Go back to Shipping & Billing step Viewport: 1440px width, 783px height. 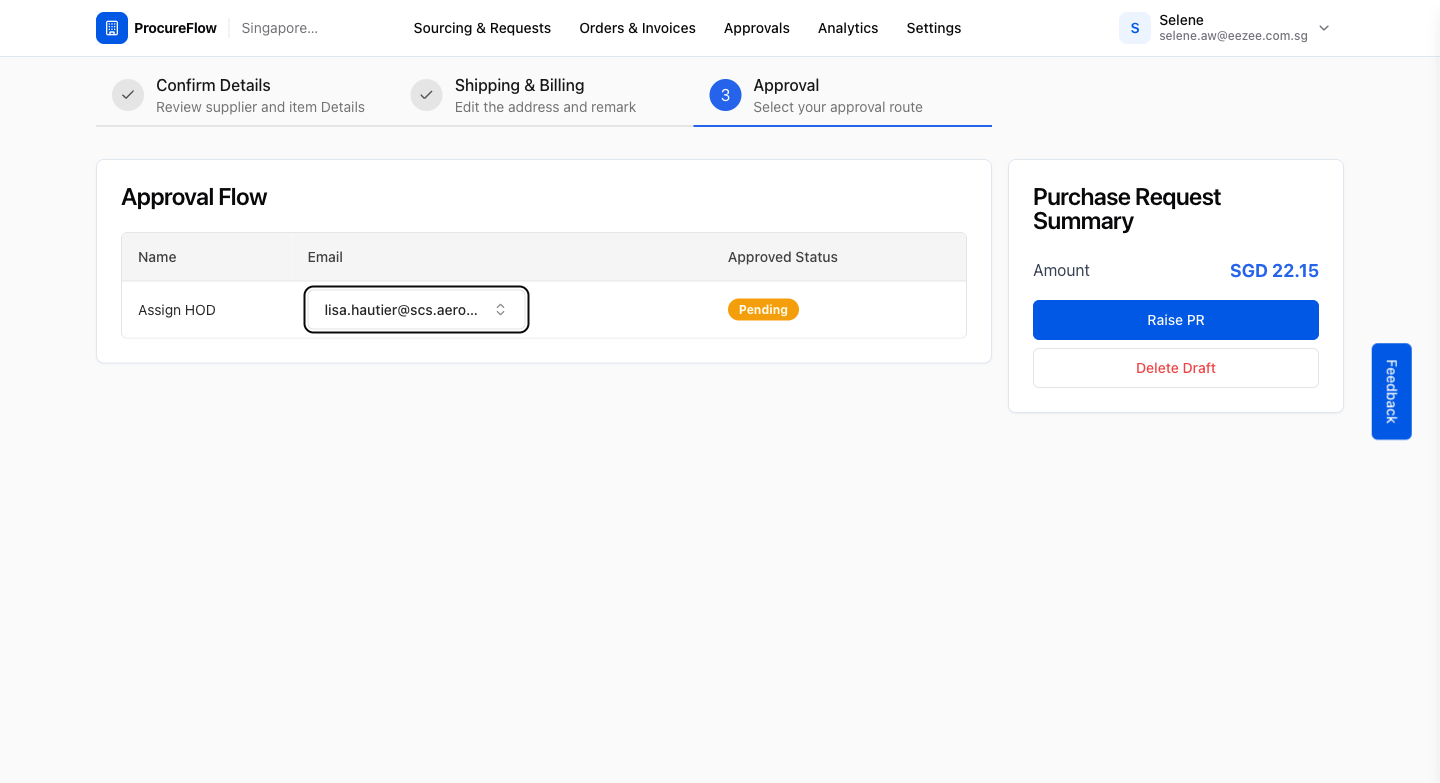pyautogui.click(x=544, y=95)
